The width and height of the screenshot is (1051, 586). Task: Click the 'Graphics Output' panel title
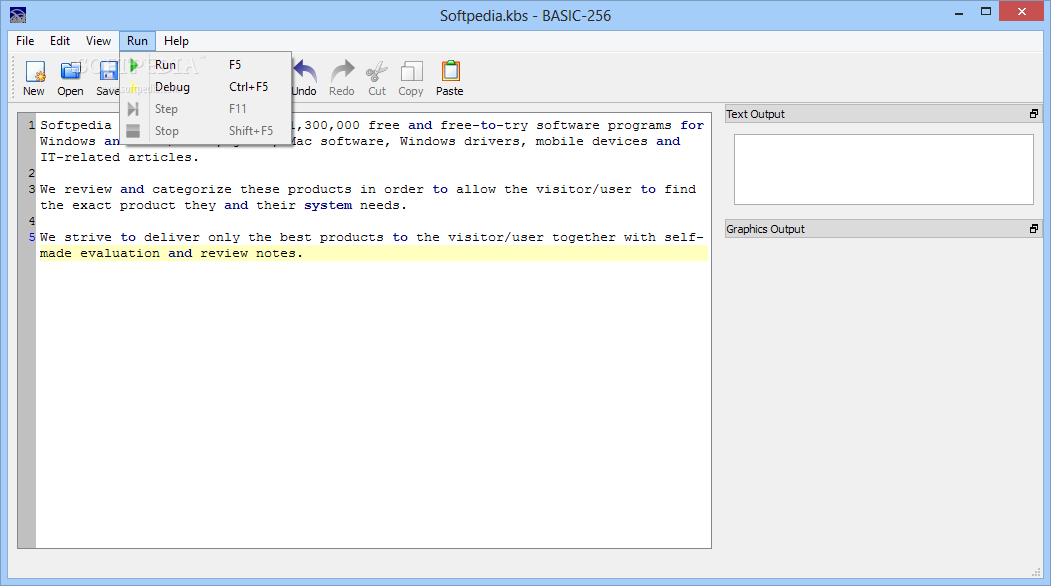click(765, 229)
